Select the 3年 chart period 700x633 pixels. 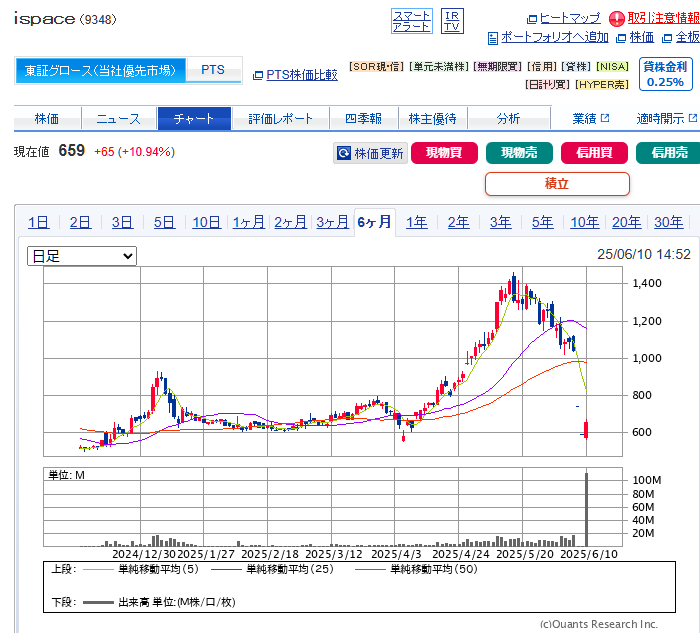(500, 222)
